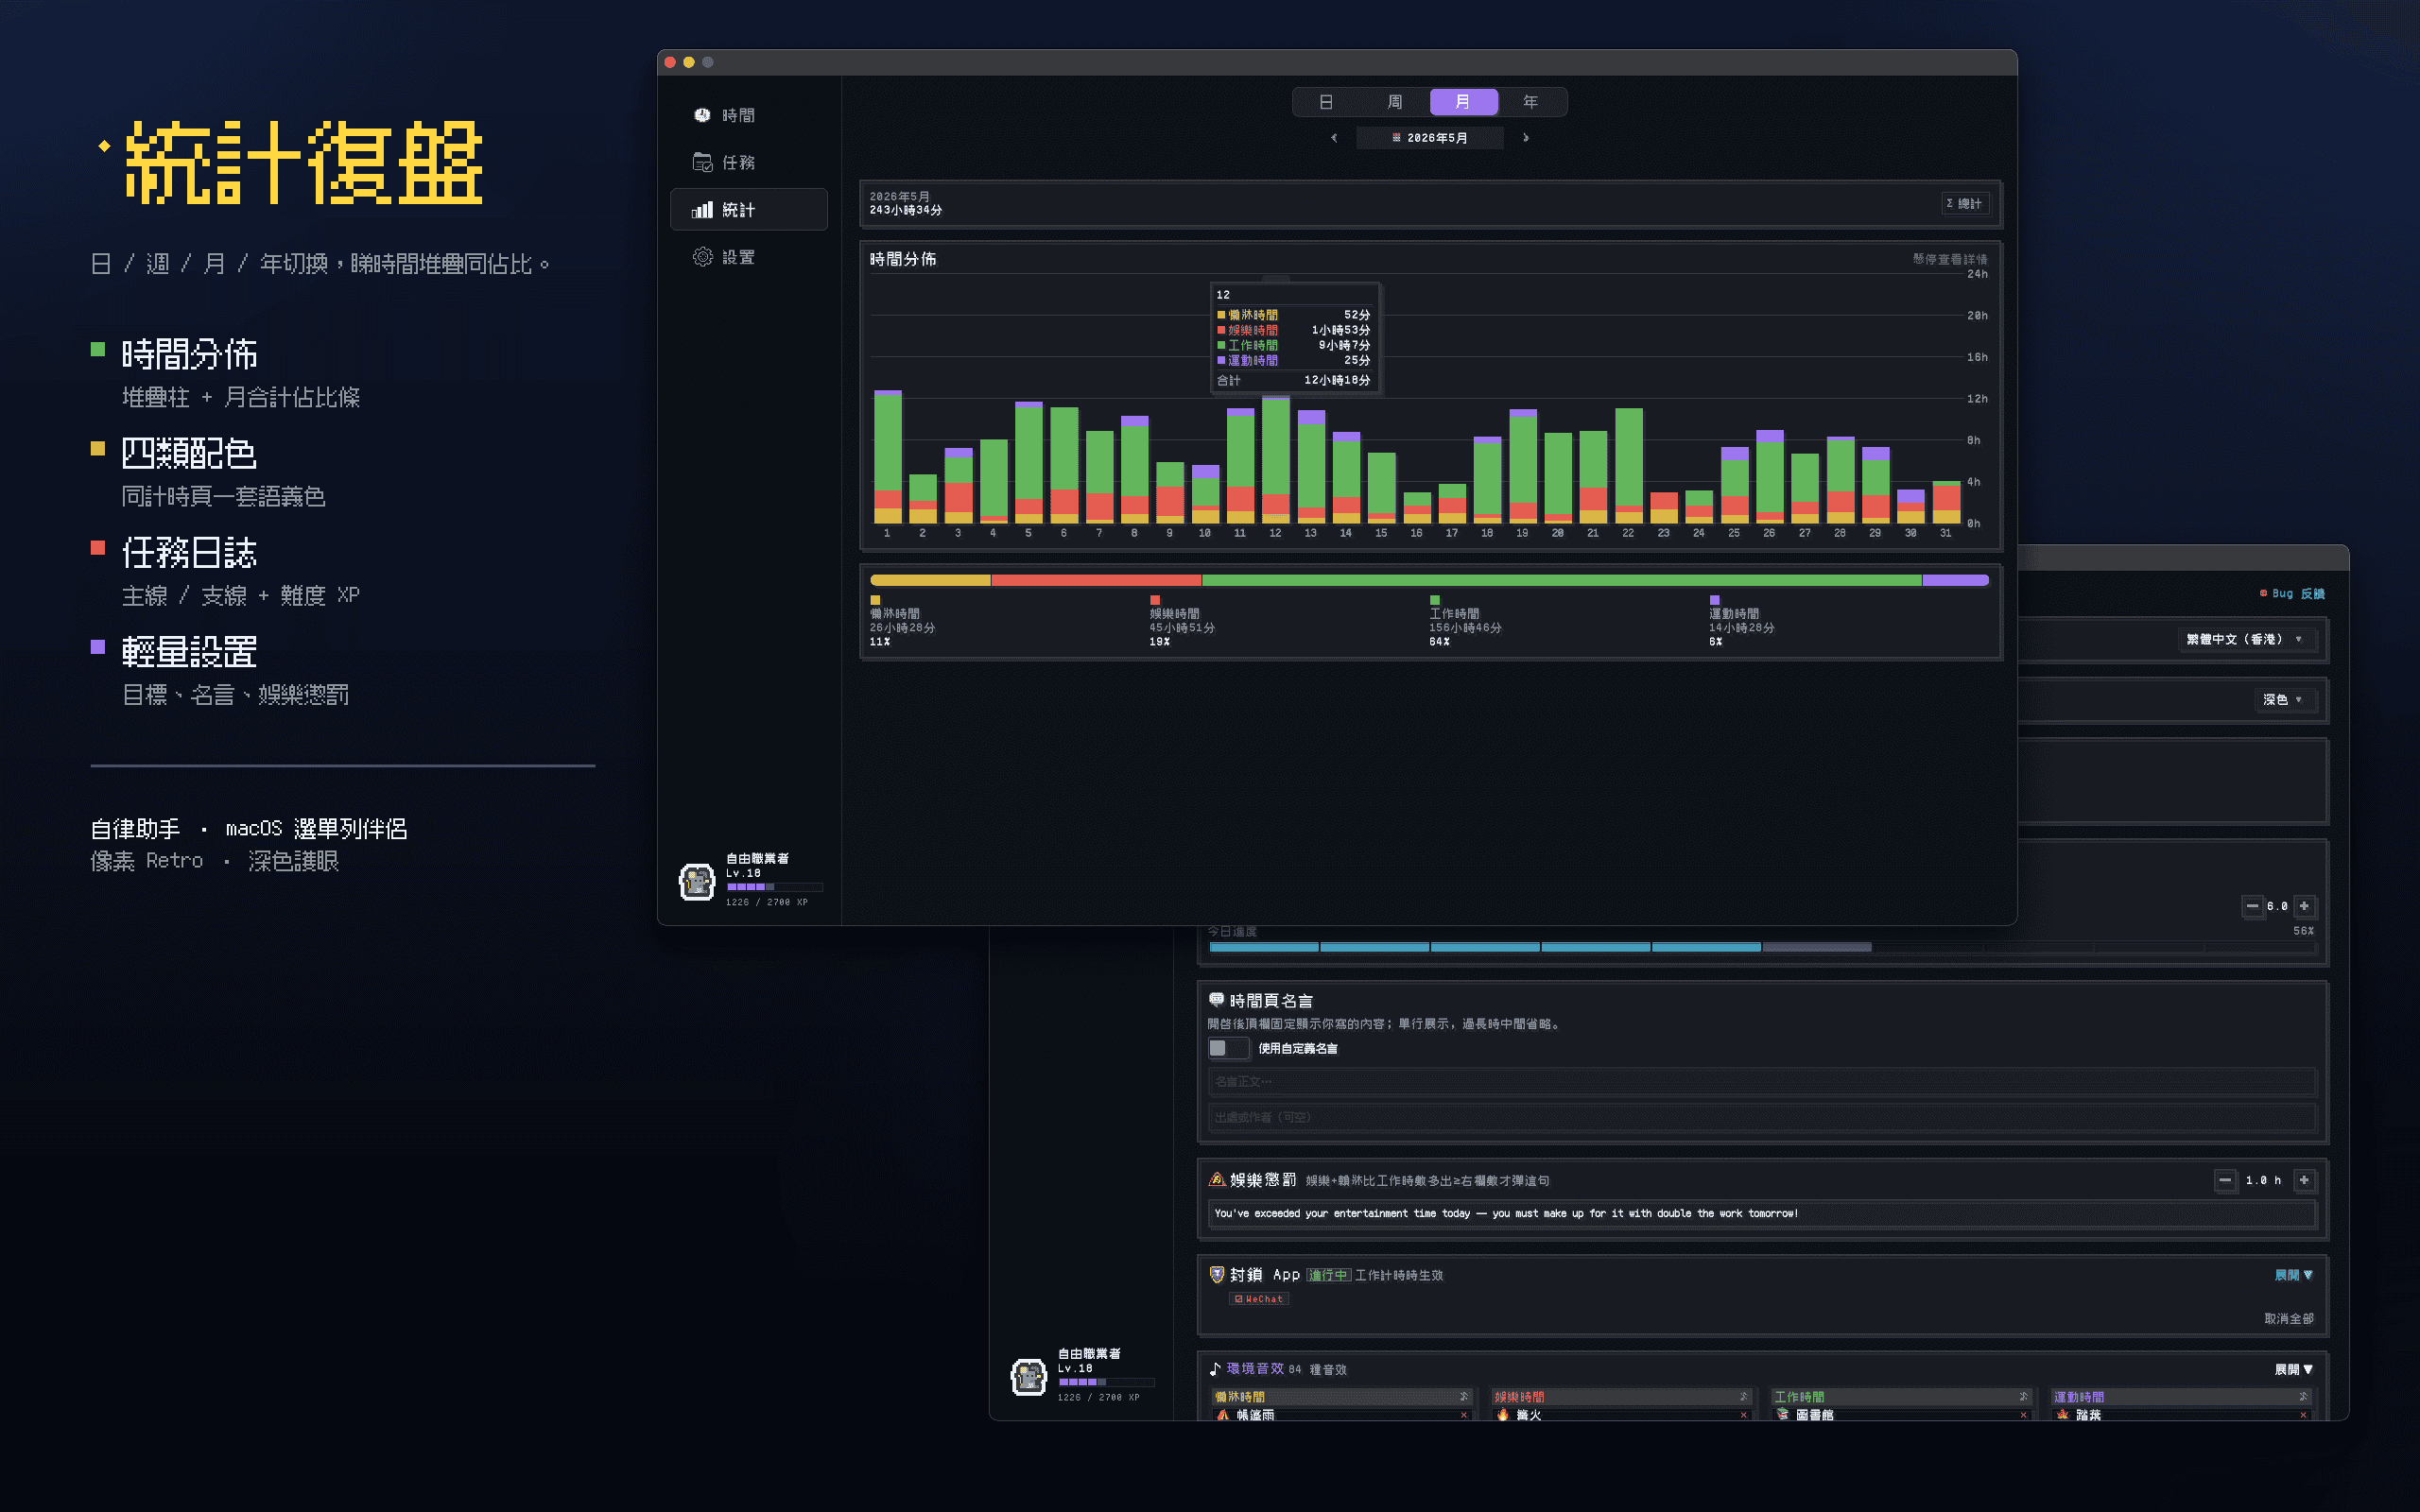Decrease the 1.0 h punishment threshold
2420x1512 pixels.
2225,1180
